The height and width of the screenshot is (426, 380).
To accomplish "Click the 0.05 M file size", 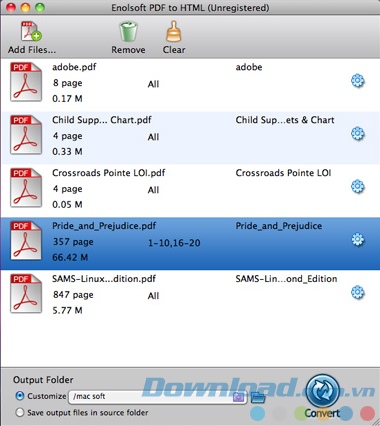I will [x=67, y=204].
